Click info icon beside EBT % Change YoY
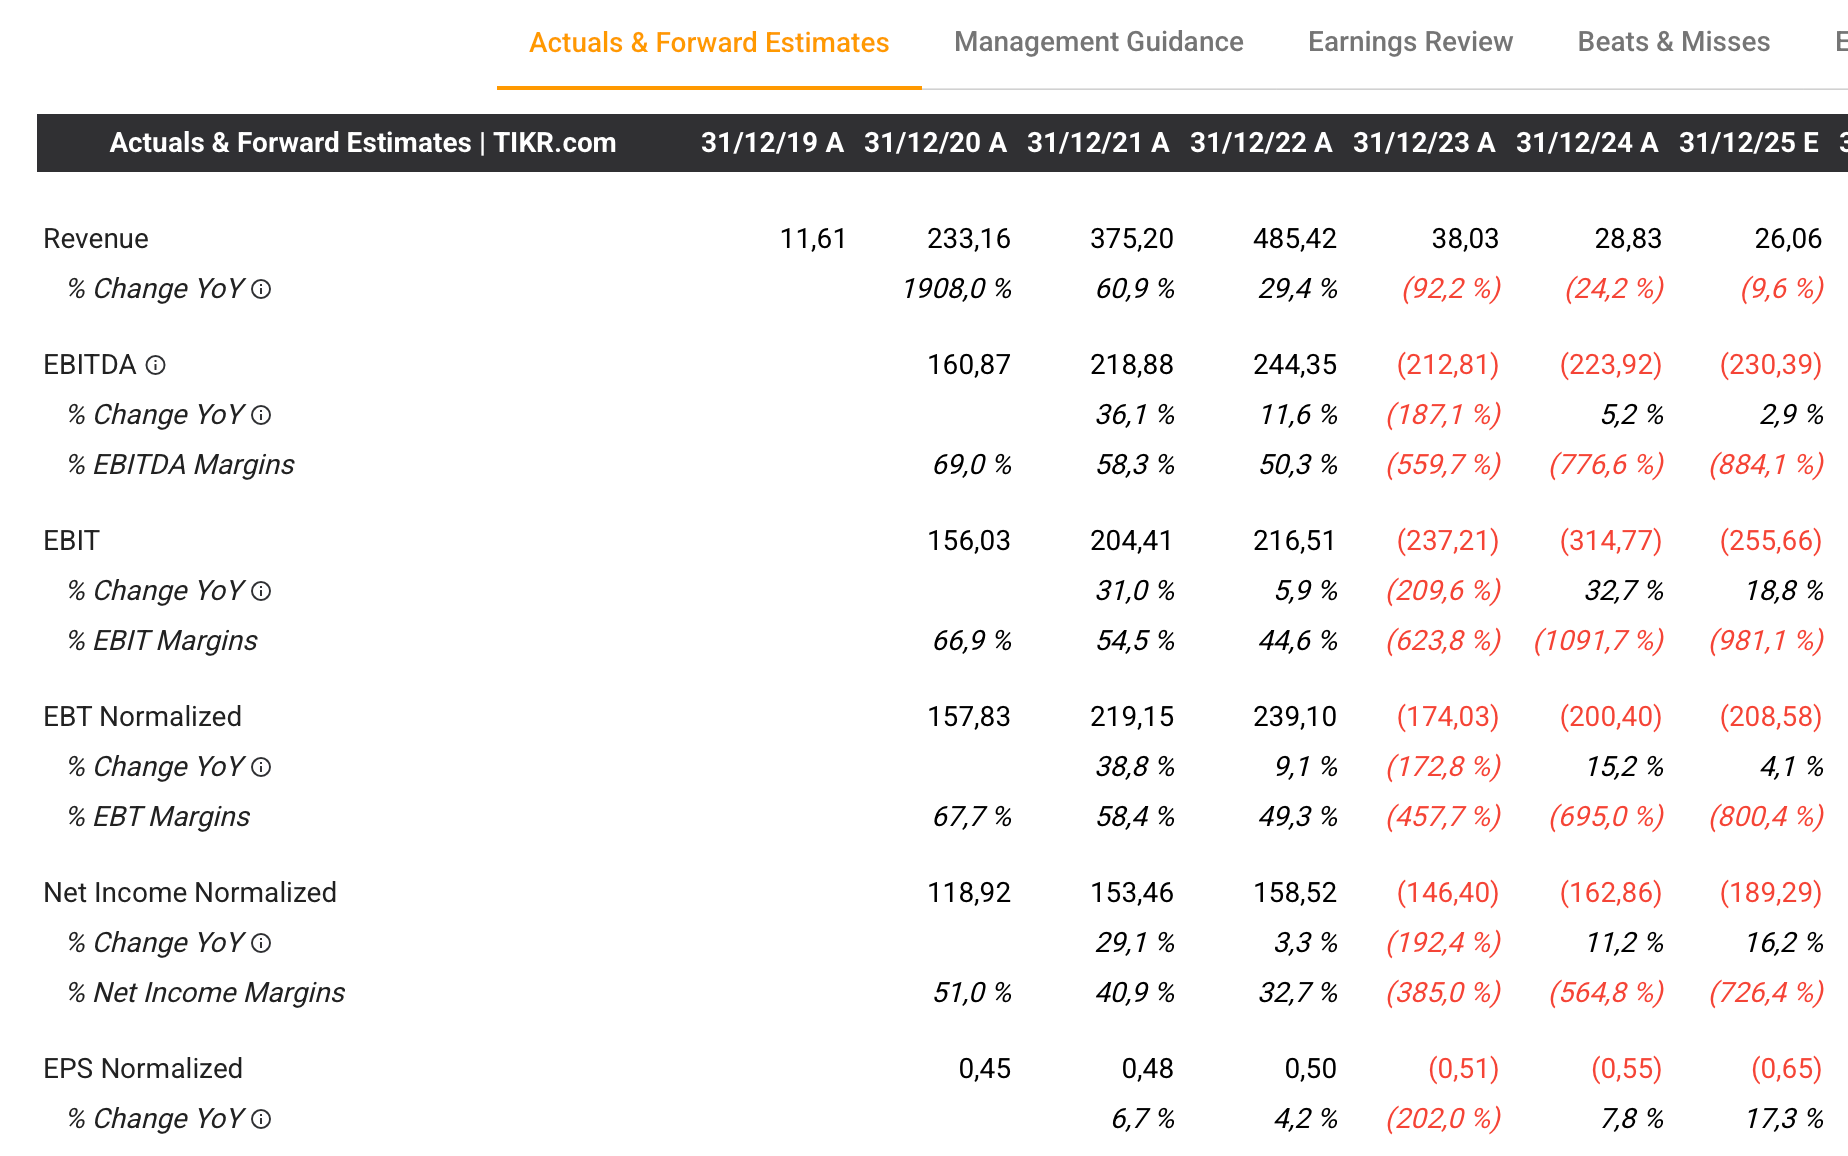The image size is (1848, 1156). tap(261, 767)
